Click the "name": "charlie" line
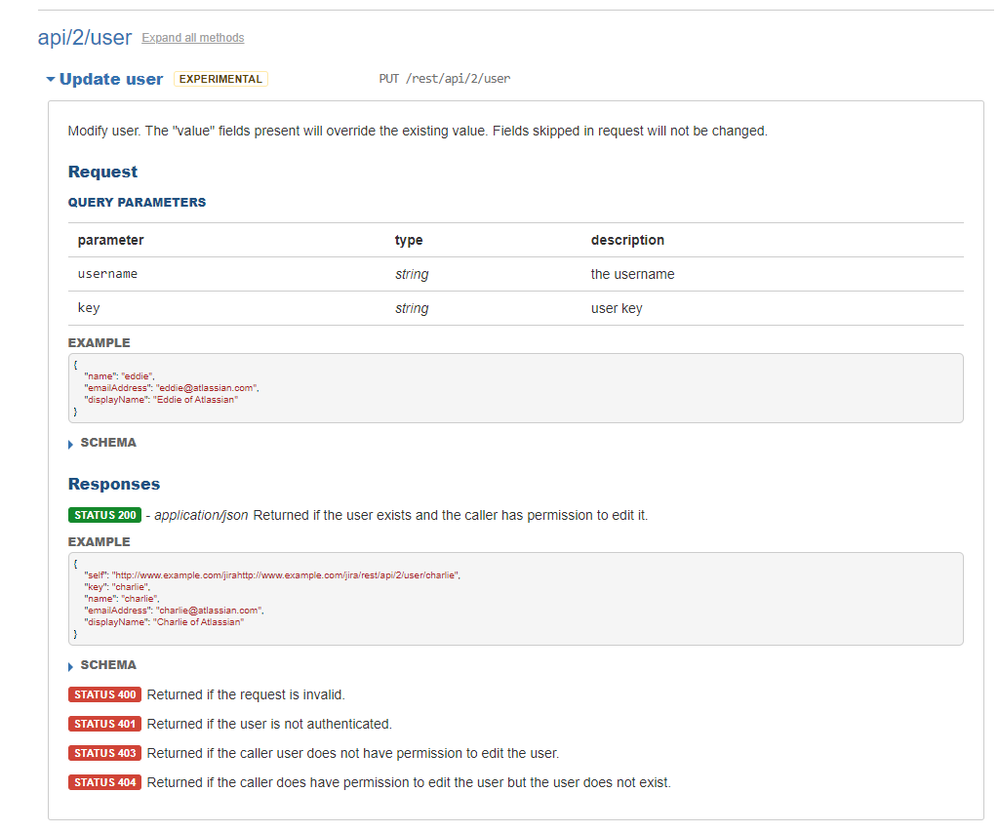Screen dimensions: 999x826 pyautogui.click(x=121, y=599)
